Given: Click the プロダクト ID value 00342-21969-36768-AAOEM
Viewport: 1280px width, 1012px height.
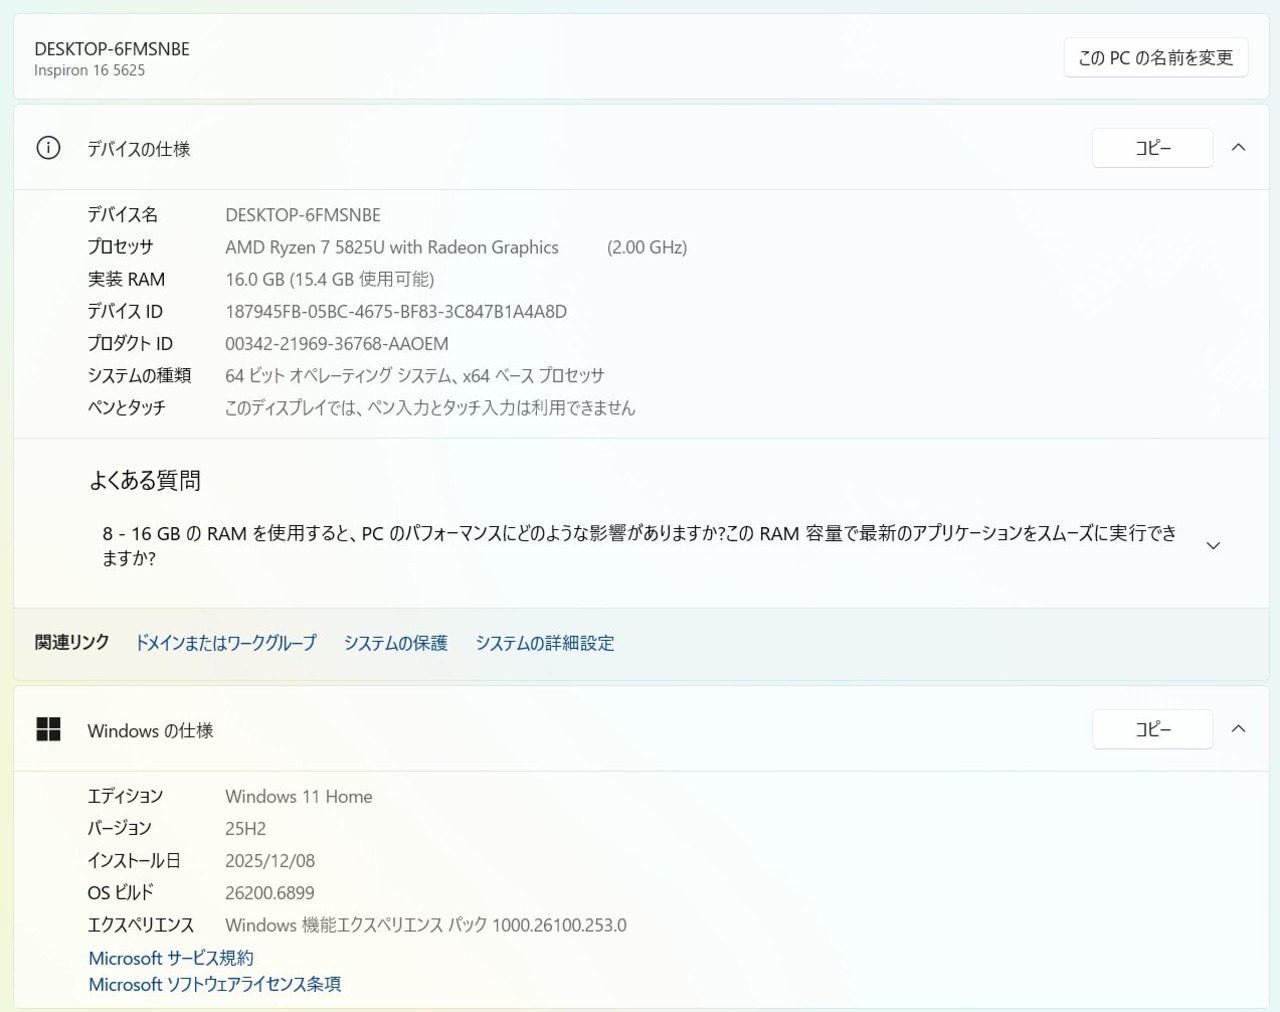Looking at the screenshot, I should tap(336, 344).
